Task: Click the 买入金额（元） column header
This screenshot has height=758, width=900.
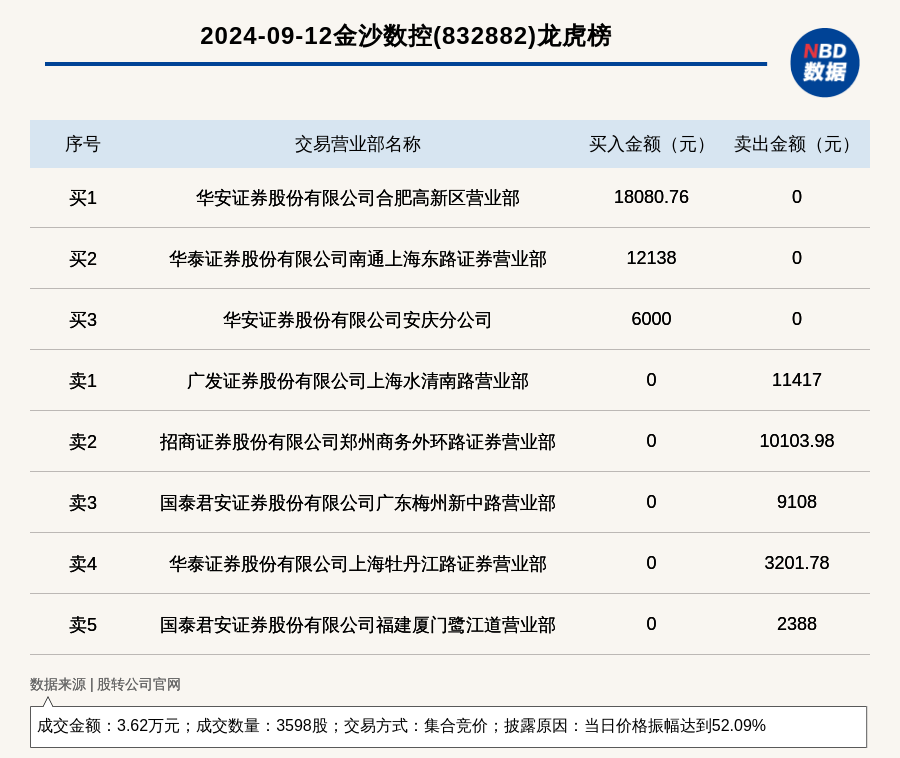Action: click(651, 144)
